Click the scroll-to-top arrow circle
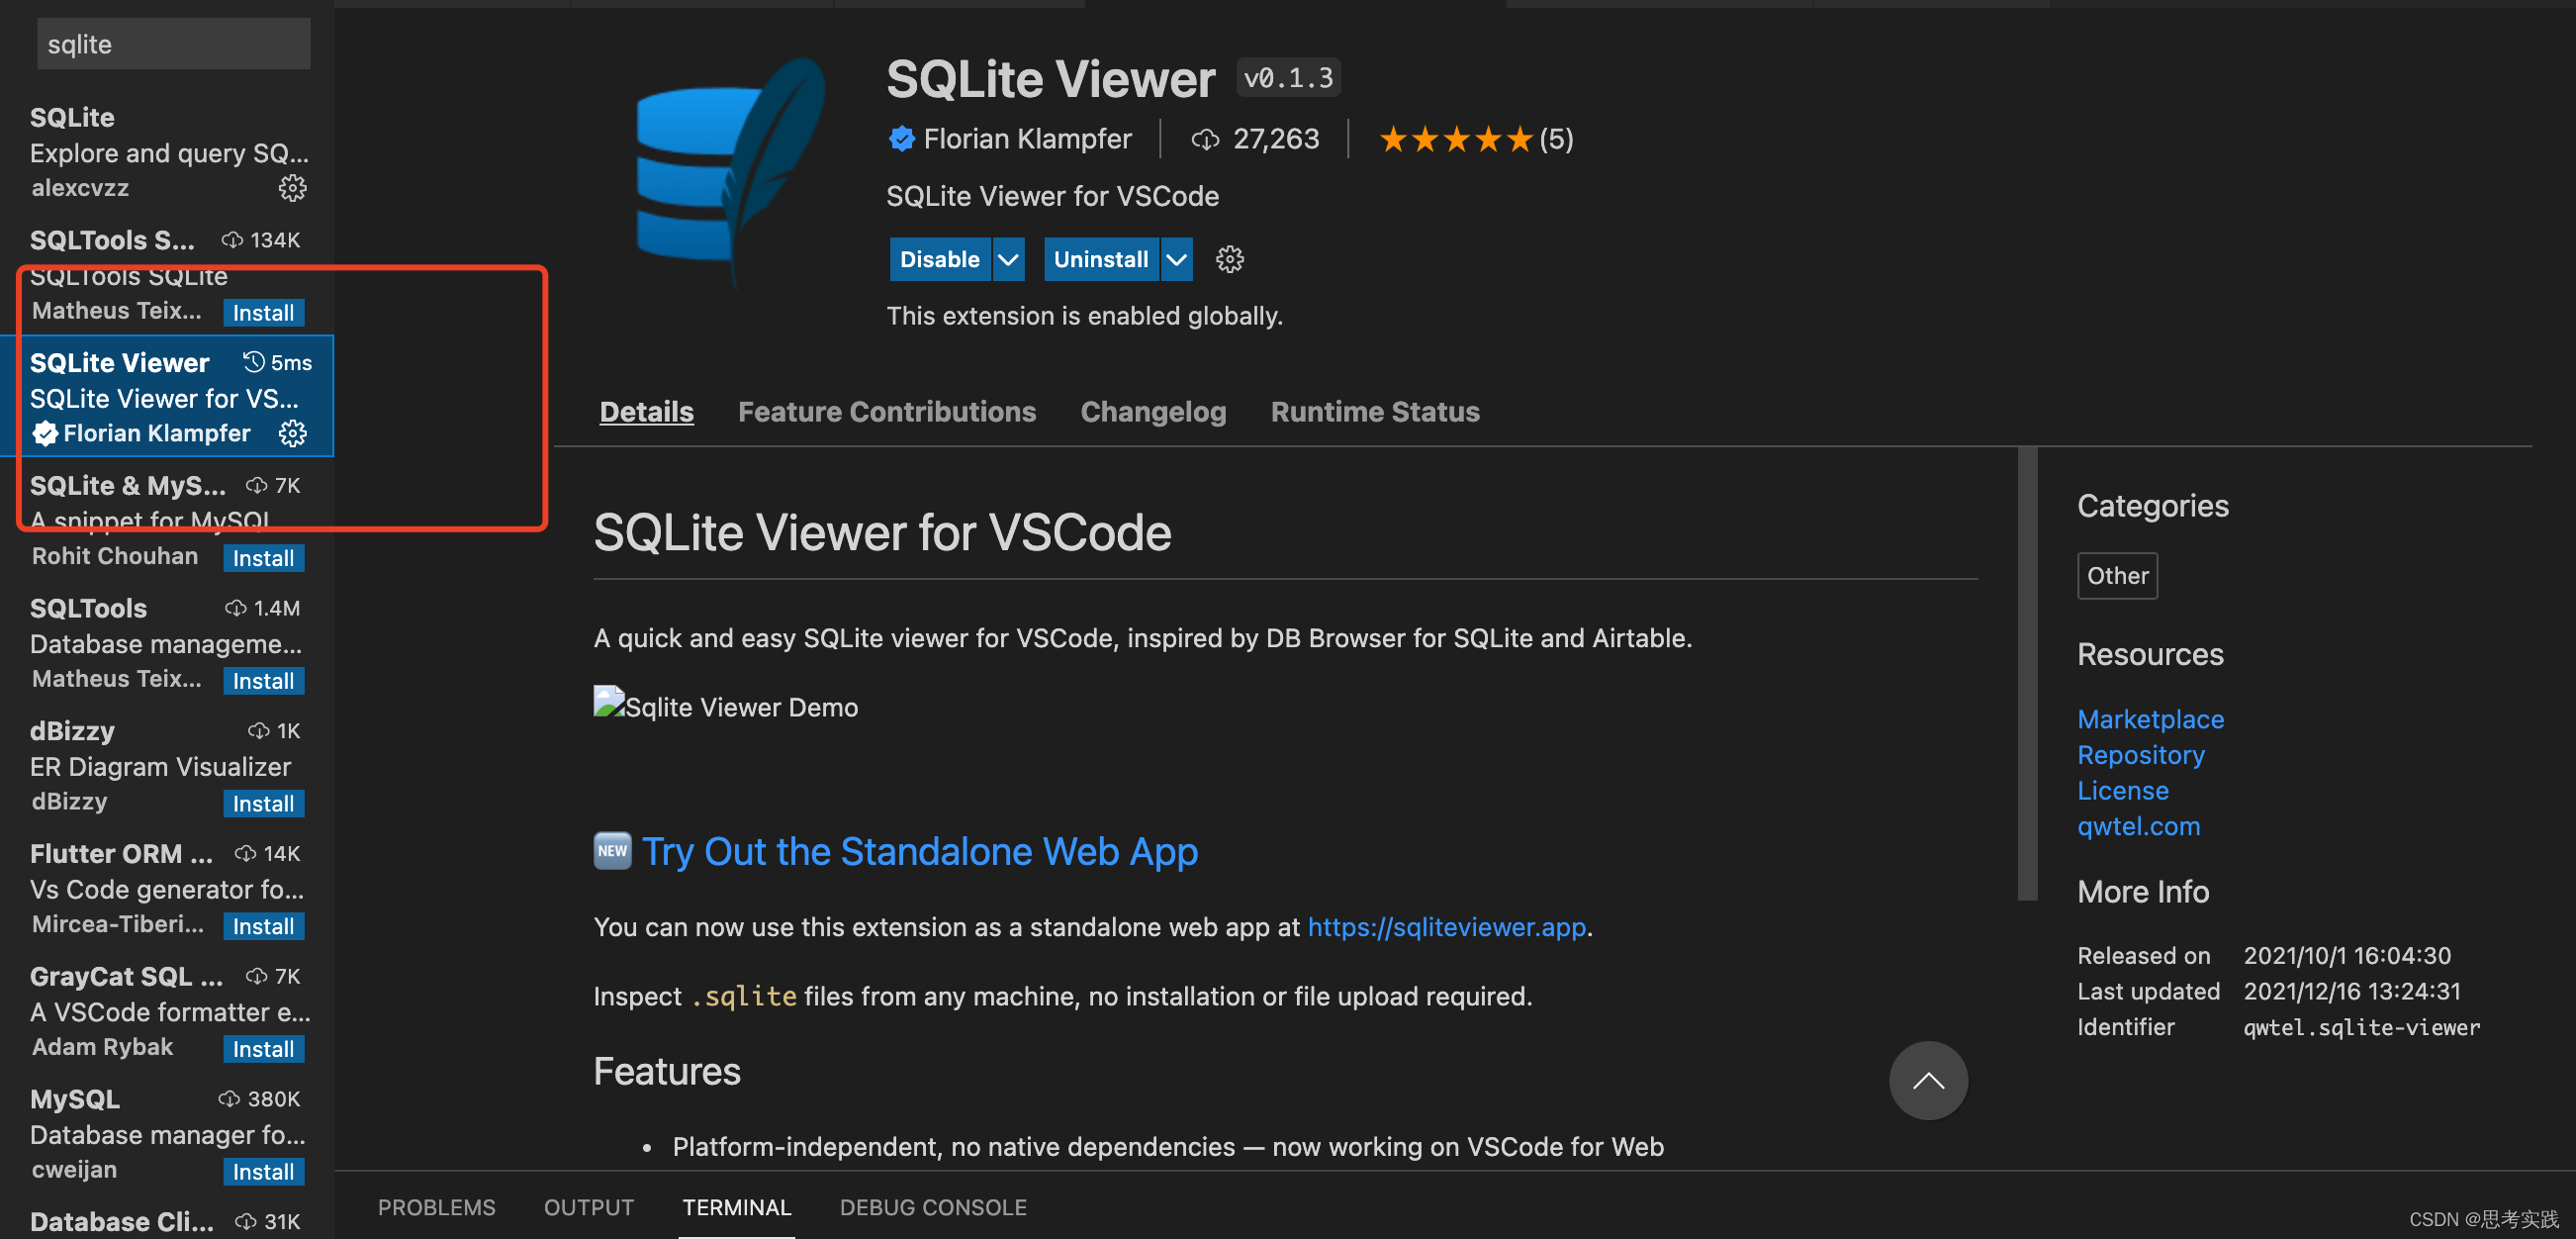This screenshot has width=2576, height=1239. point(1927,1080)
